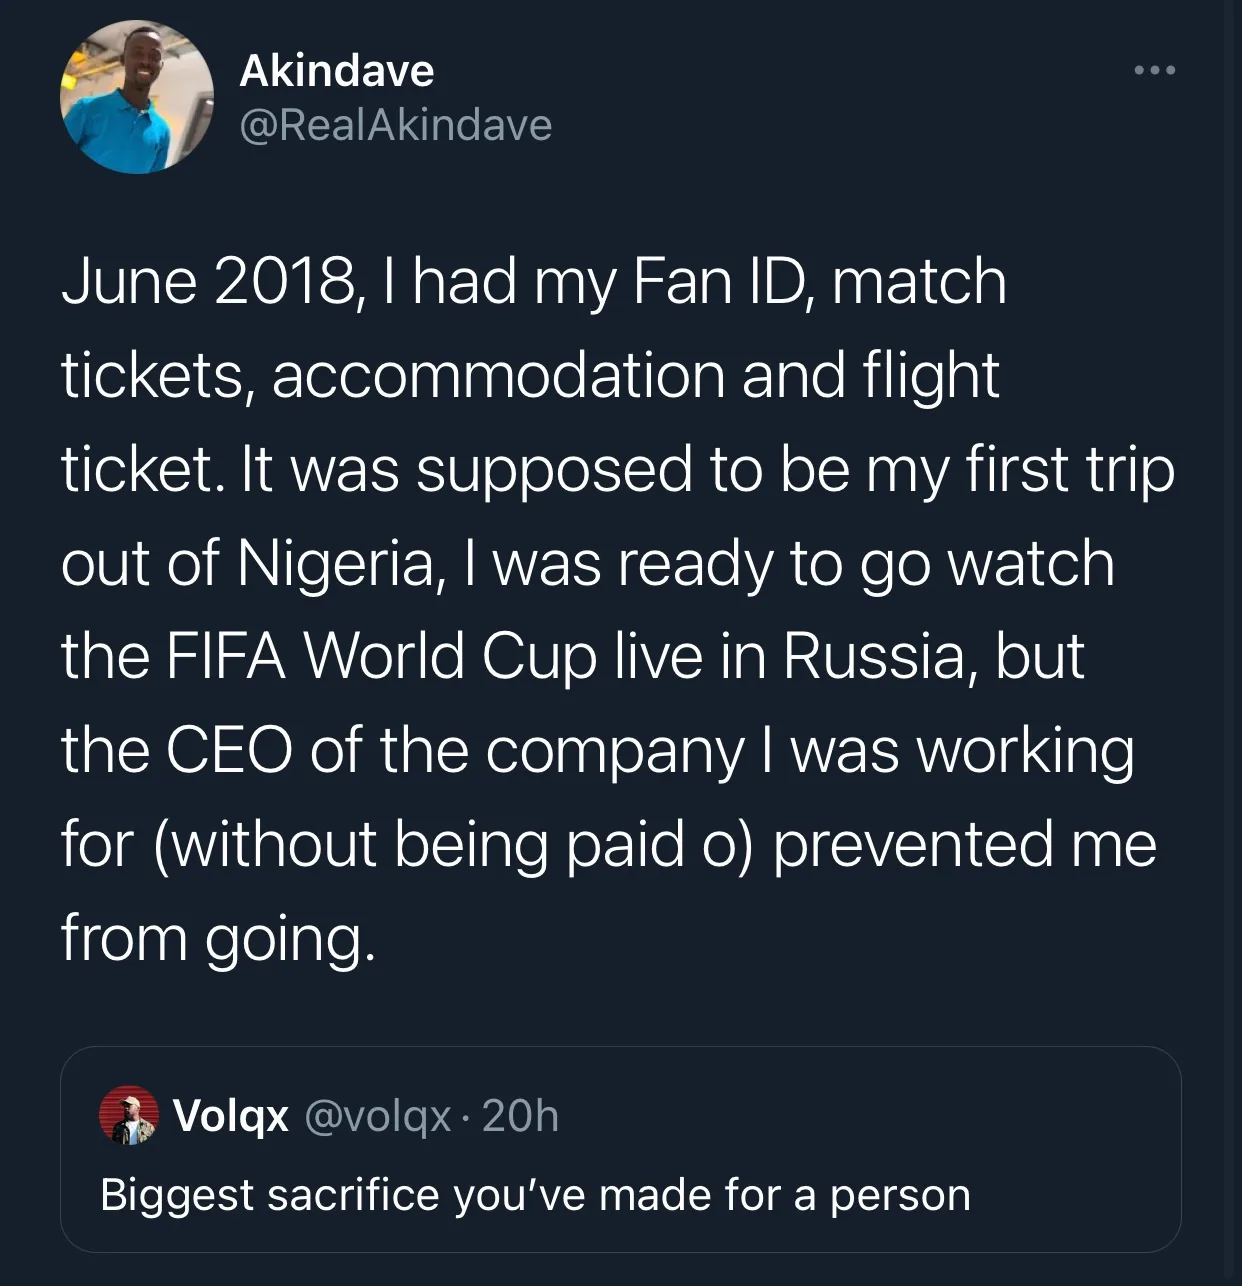1242x1286 pixels.
Task: Open the three-dot more options menu
Action: (1155, 70)
